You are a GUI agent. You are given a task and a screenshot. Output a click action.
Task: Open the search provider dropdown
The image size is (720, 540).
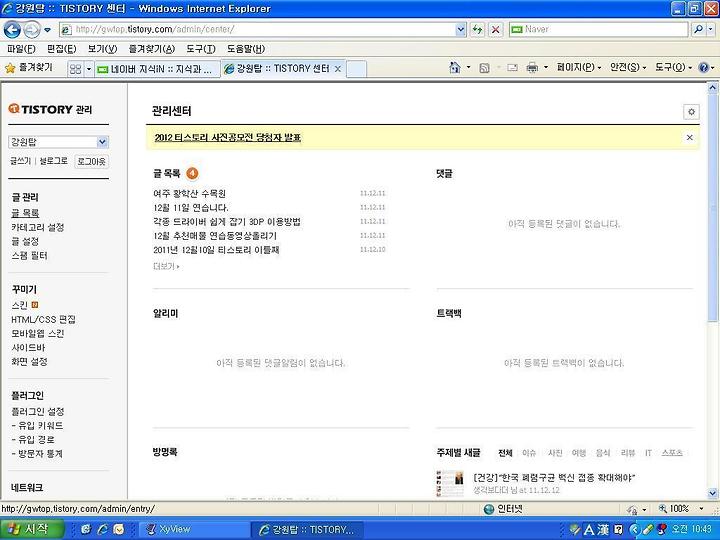click(x=711, y=29)
